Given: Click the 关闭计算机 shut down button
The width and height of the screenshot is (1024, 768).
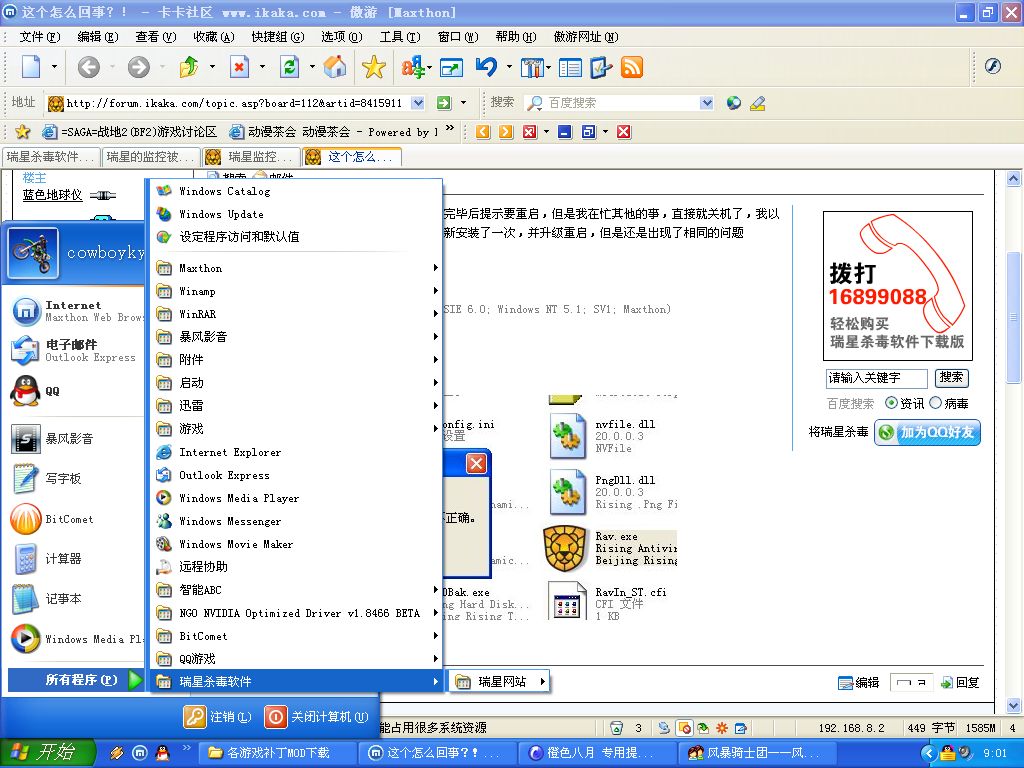Looking at the screenshot, I should 317,716.
